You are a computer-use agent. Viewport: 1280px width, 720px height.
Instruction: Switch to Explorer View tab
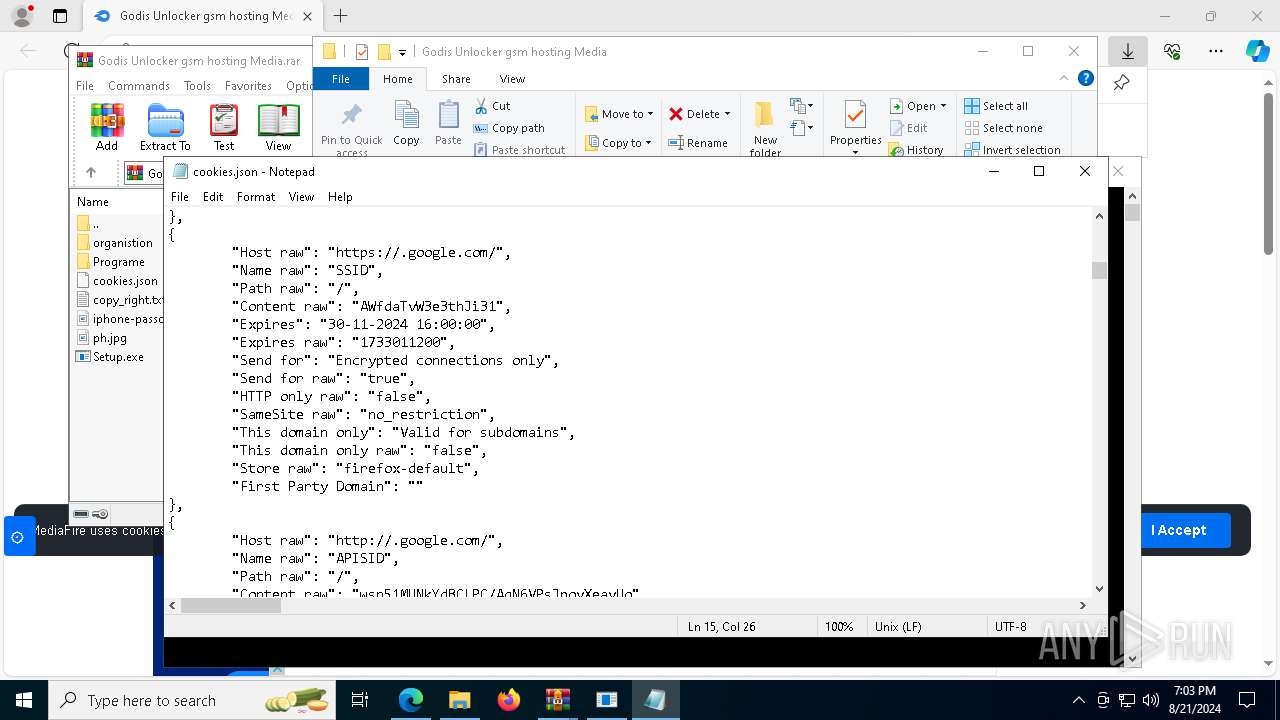coord(512,79)
